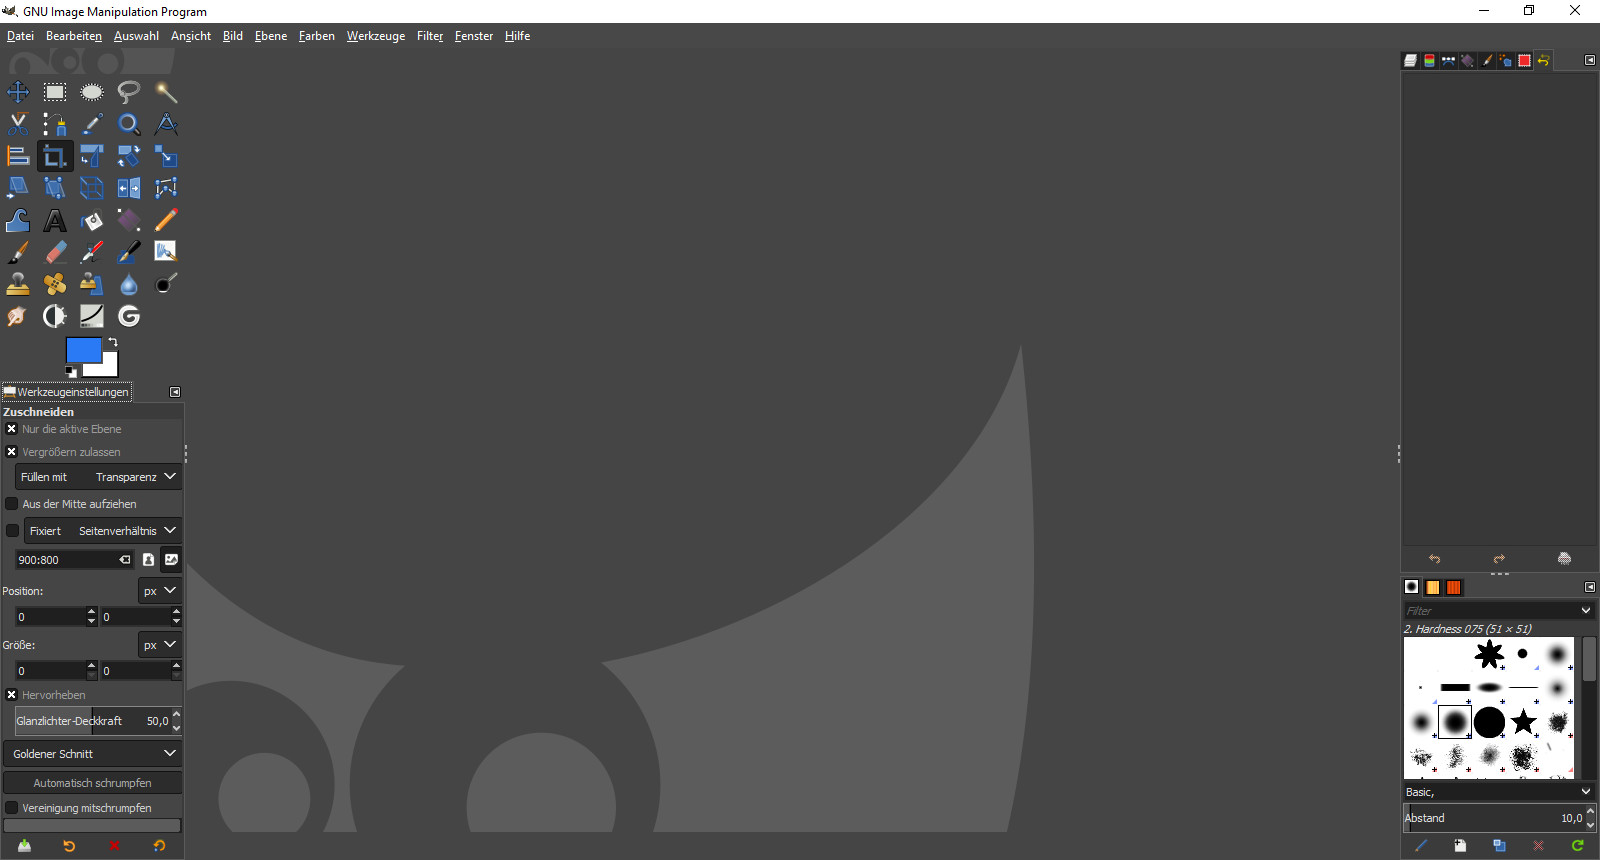This screenshot has width=1600, height=860.
Task: Open the Fenster menu
Action: click(474, 36)
